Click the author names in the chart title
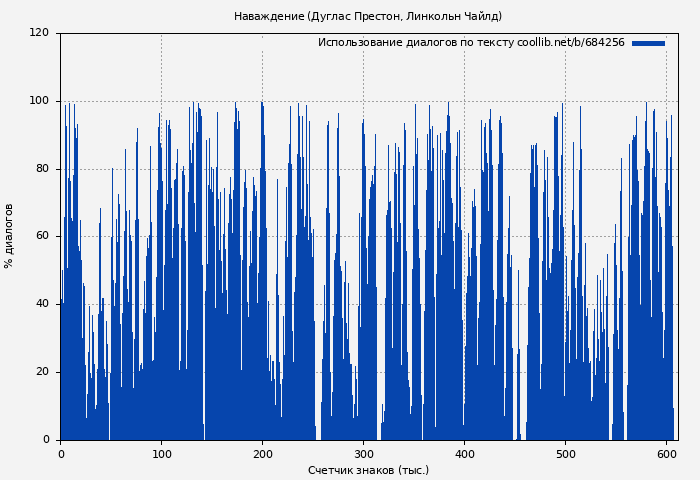This screenshot has height=480, width=700. point(405,16)
